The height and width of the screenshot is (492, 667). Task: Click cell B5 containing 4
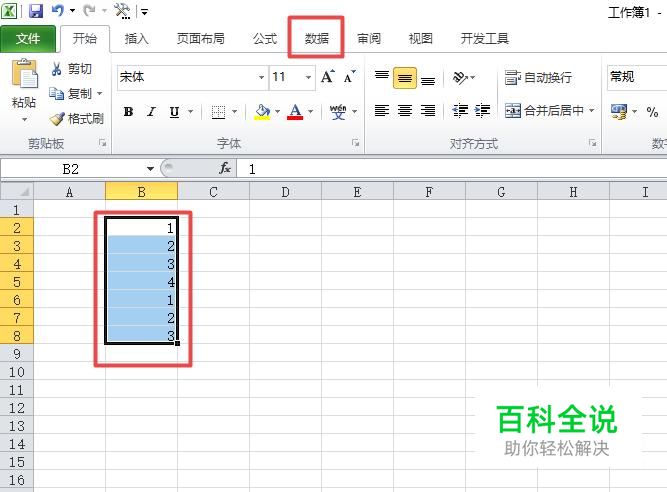pos(141,282)
